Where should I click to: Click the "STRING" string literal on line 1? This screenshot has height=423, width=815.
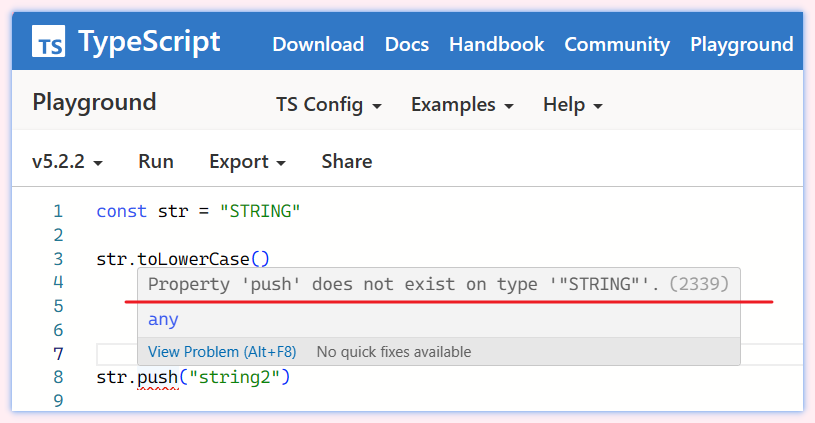[260, 211]
